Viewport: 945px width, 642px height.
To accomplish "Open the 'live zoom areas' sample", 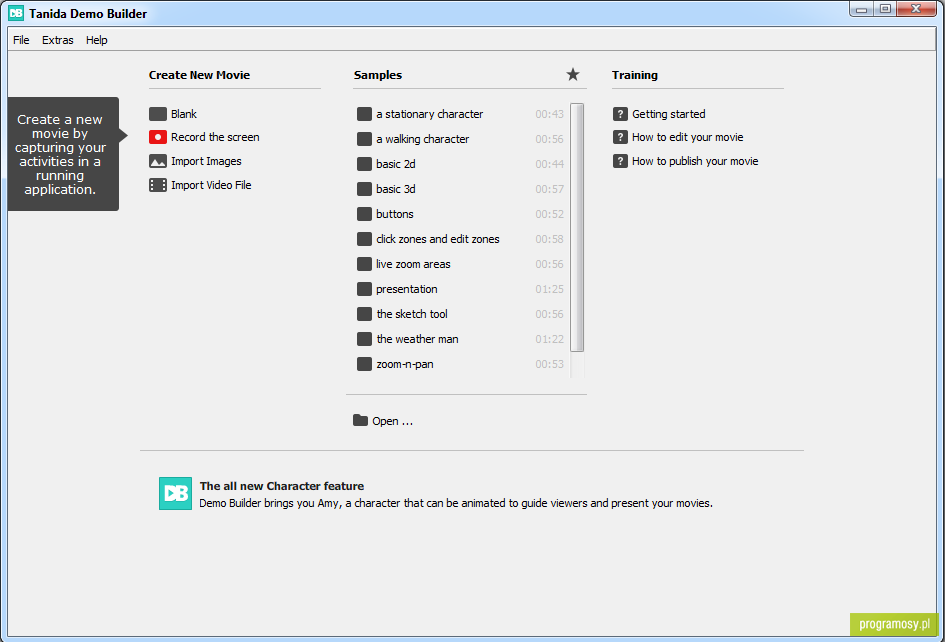I will (413, 264).
